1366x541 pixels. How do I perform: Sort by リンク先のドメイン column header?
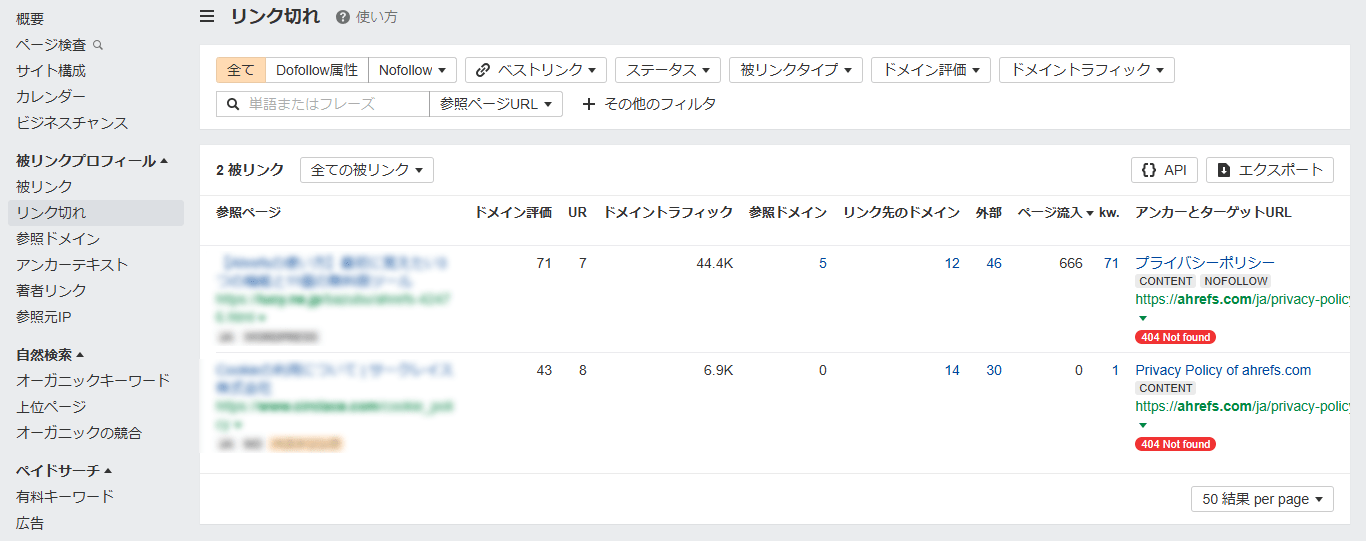(901, 213)
